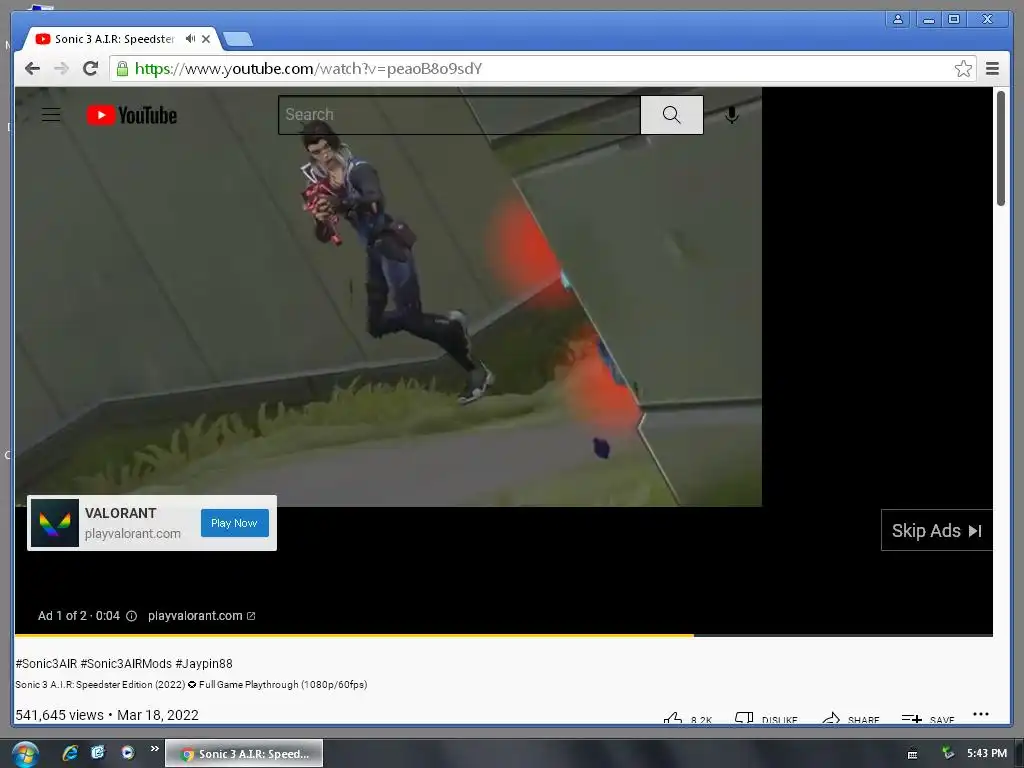Open the #Jaypin88 hashtag
The image size is (1024, 768).
tap(204, 664)
